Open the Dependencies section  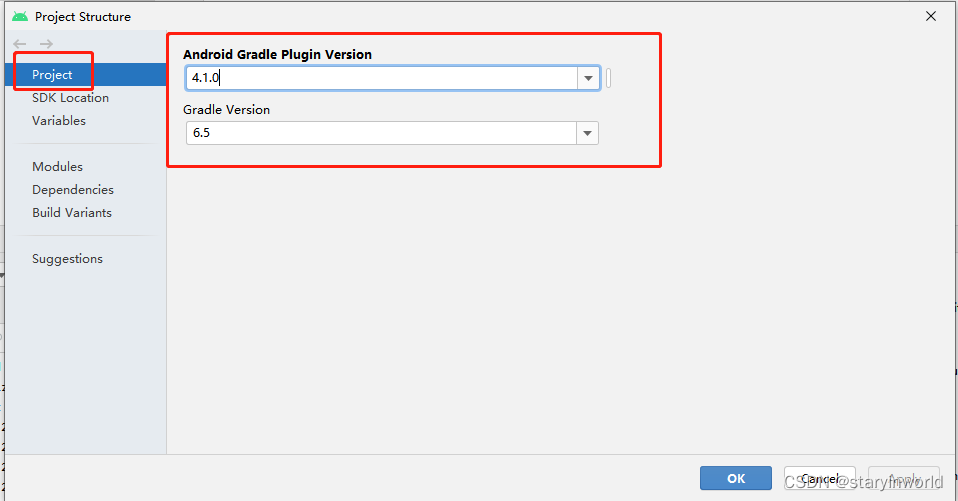(73, 190)
